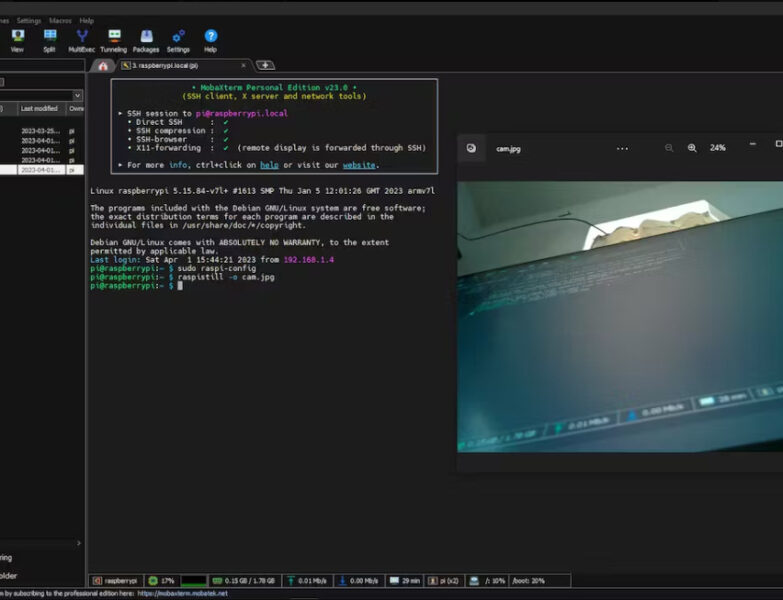Open the Macros menu

click(x=60, y=20)
